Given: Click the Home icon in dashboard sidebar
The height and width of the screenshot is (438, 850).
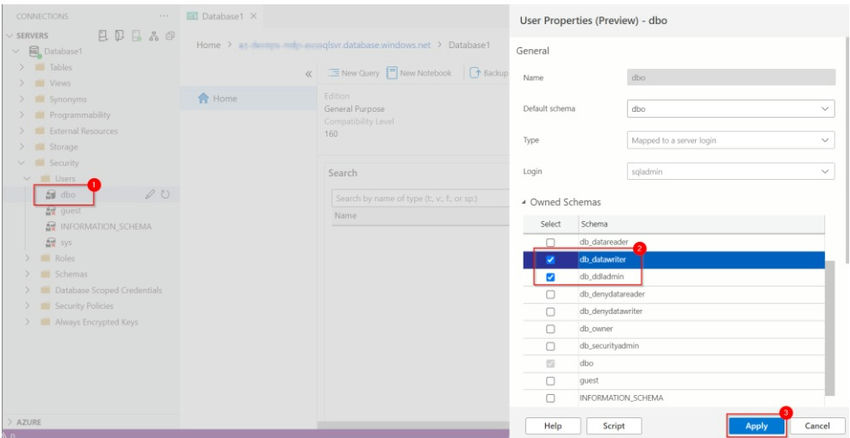Looking at the screenshot, I should pyautogui.click(x=203, y=98).
